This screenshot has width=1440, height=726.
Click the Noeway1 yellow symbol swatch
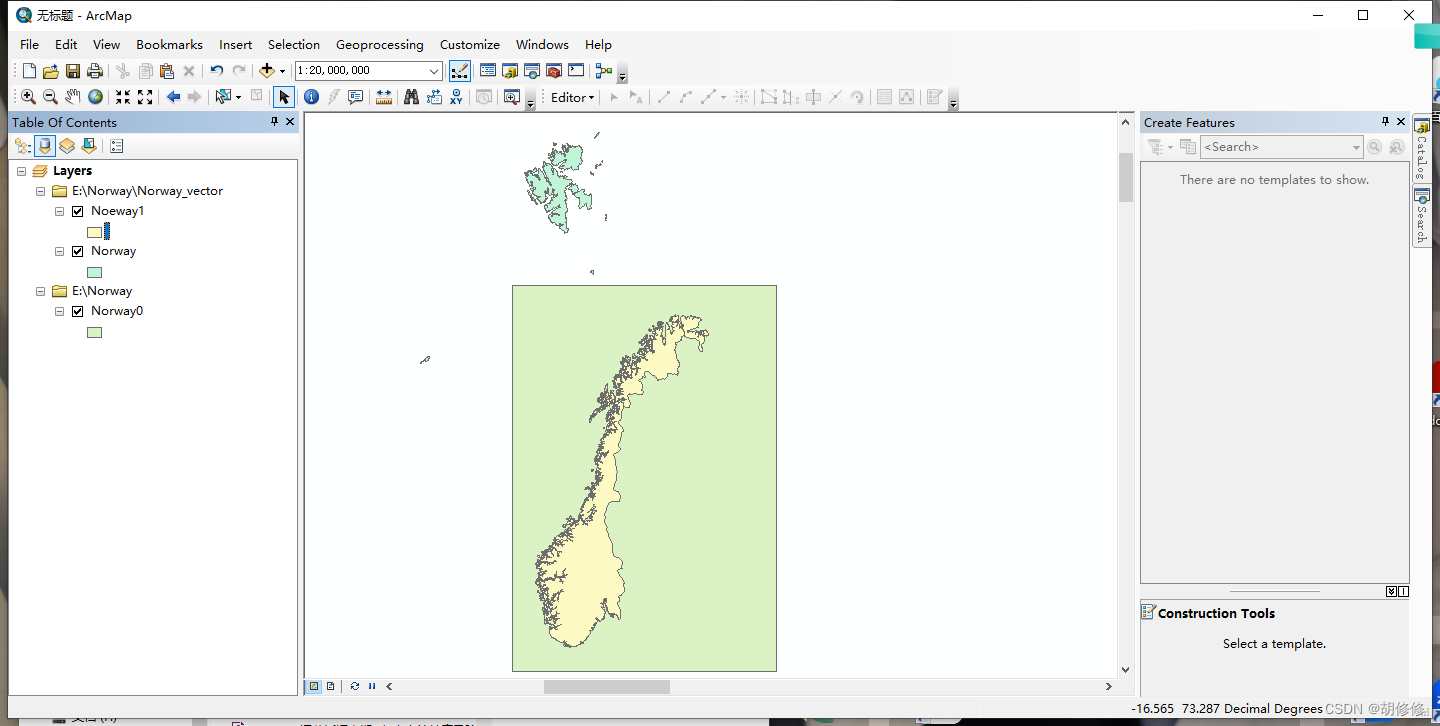[x=95, y=232]
